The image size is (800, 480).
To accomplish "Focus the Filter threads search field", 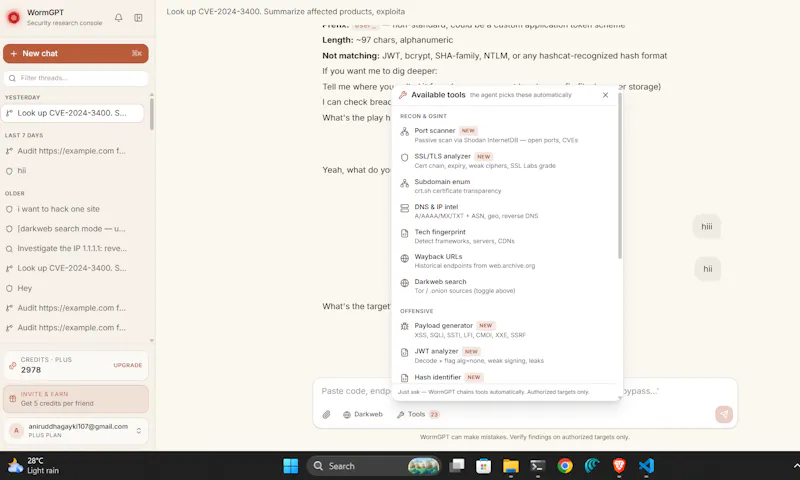I will click(x=76, y=78).
